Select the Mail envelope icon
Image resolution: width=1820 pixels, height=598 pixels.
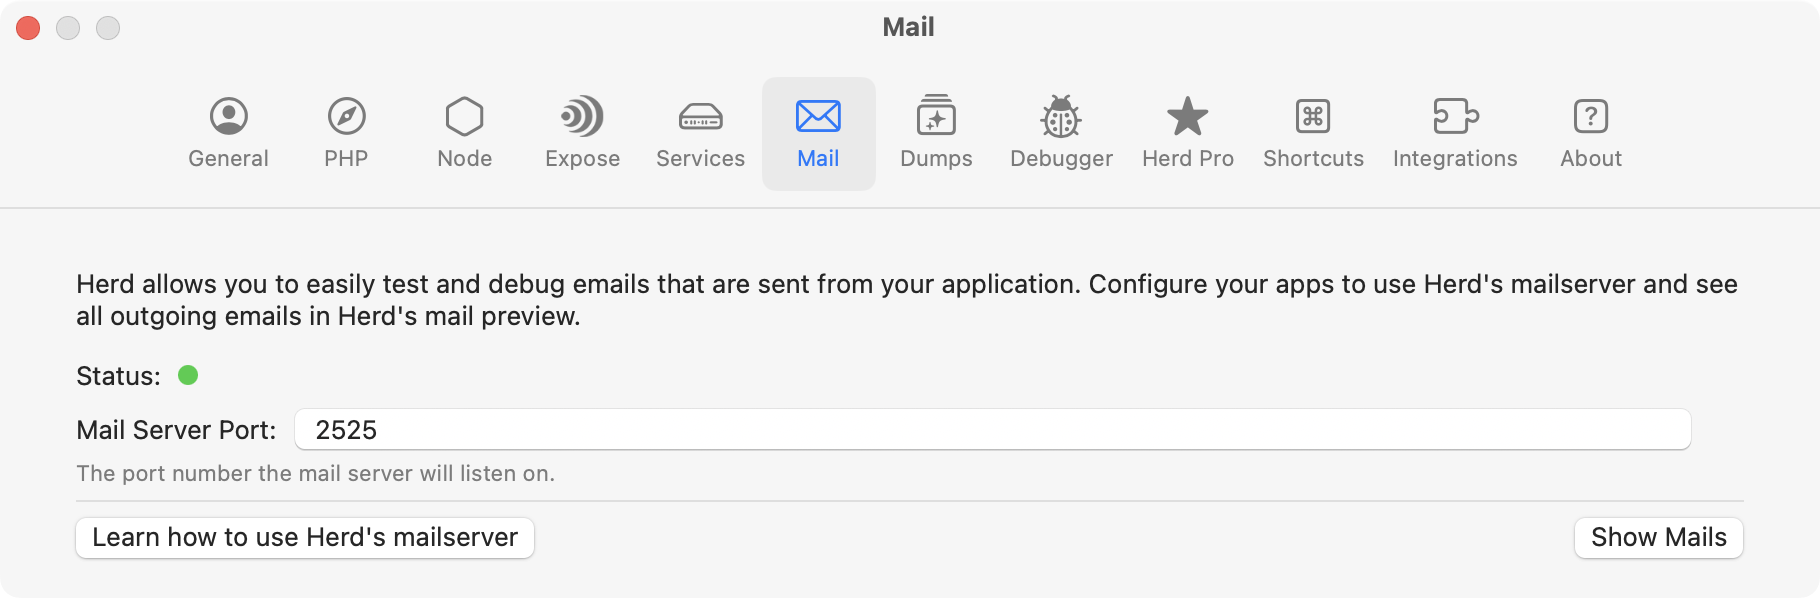click(819, 117)
